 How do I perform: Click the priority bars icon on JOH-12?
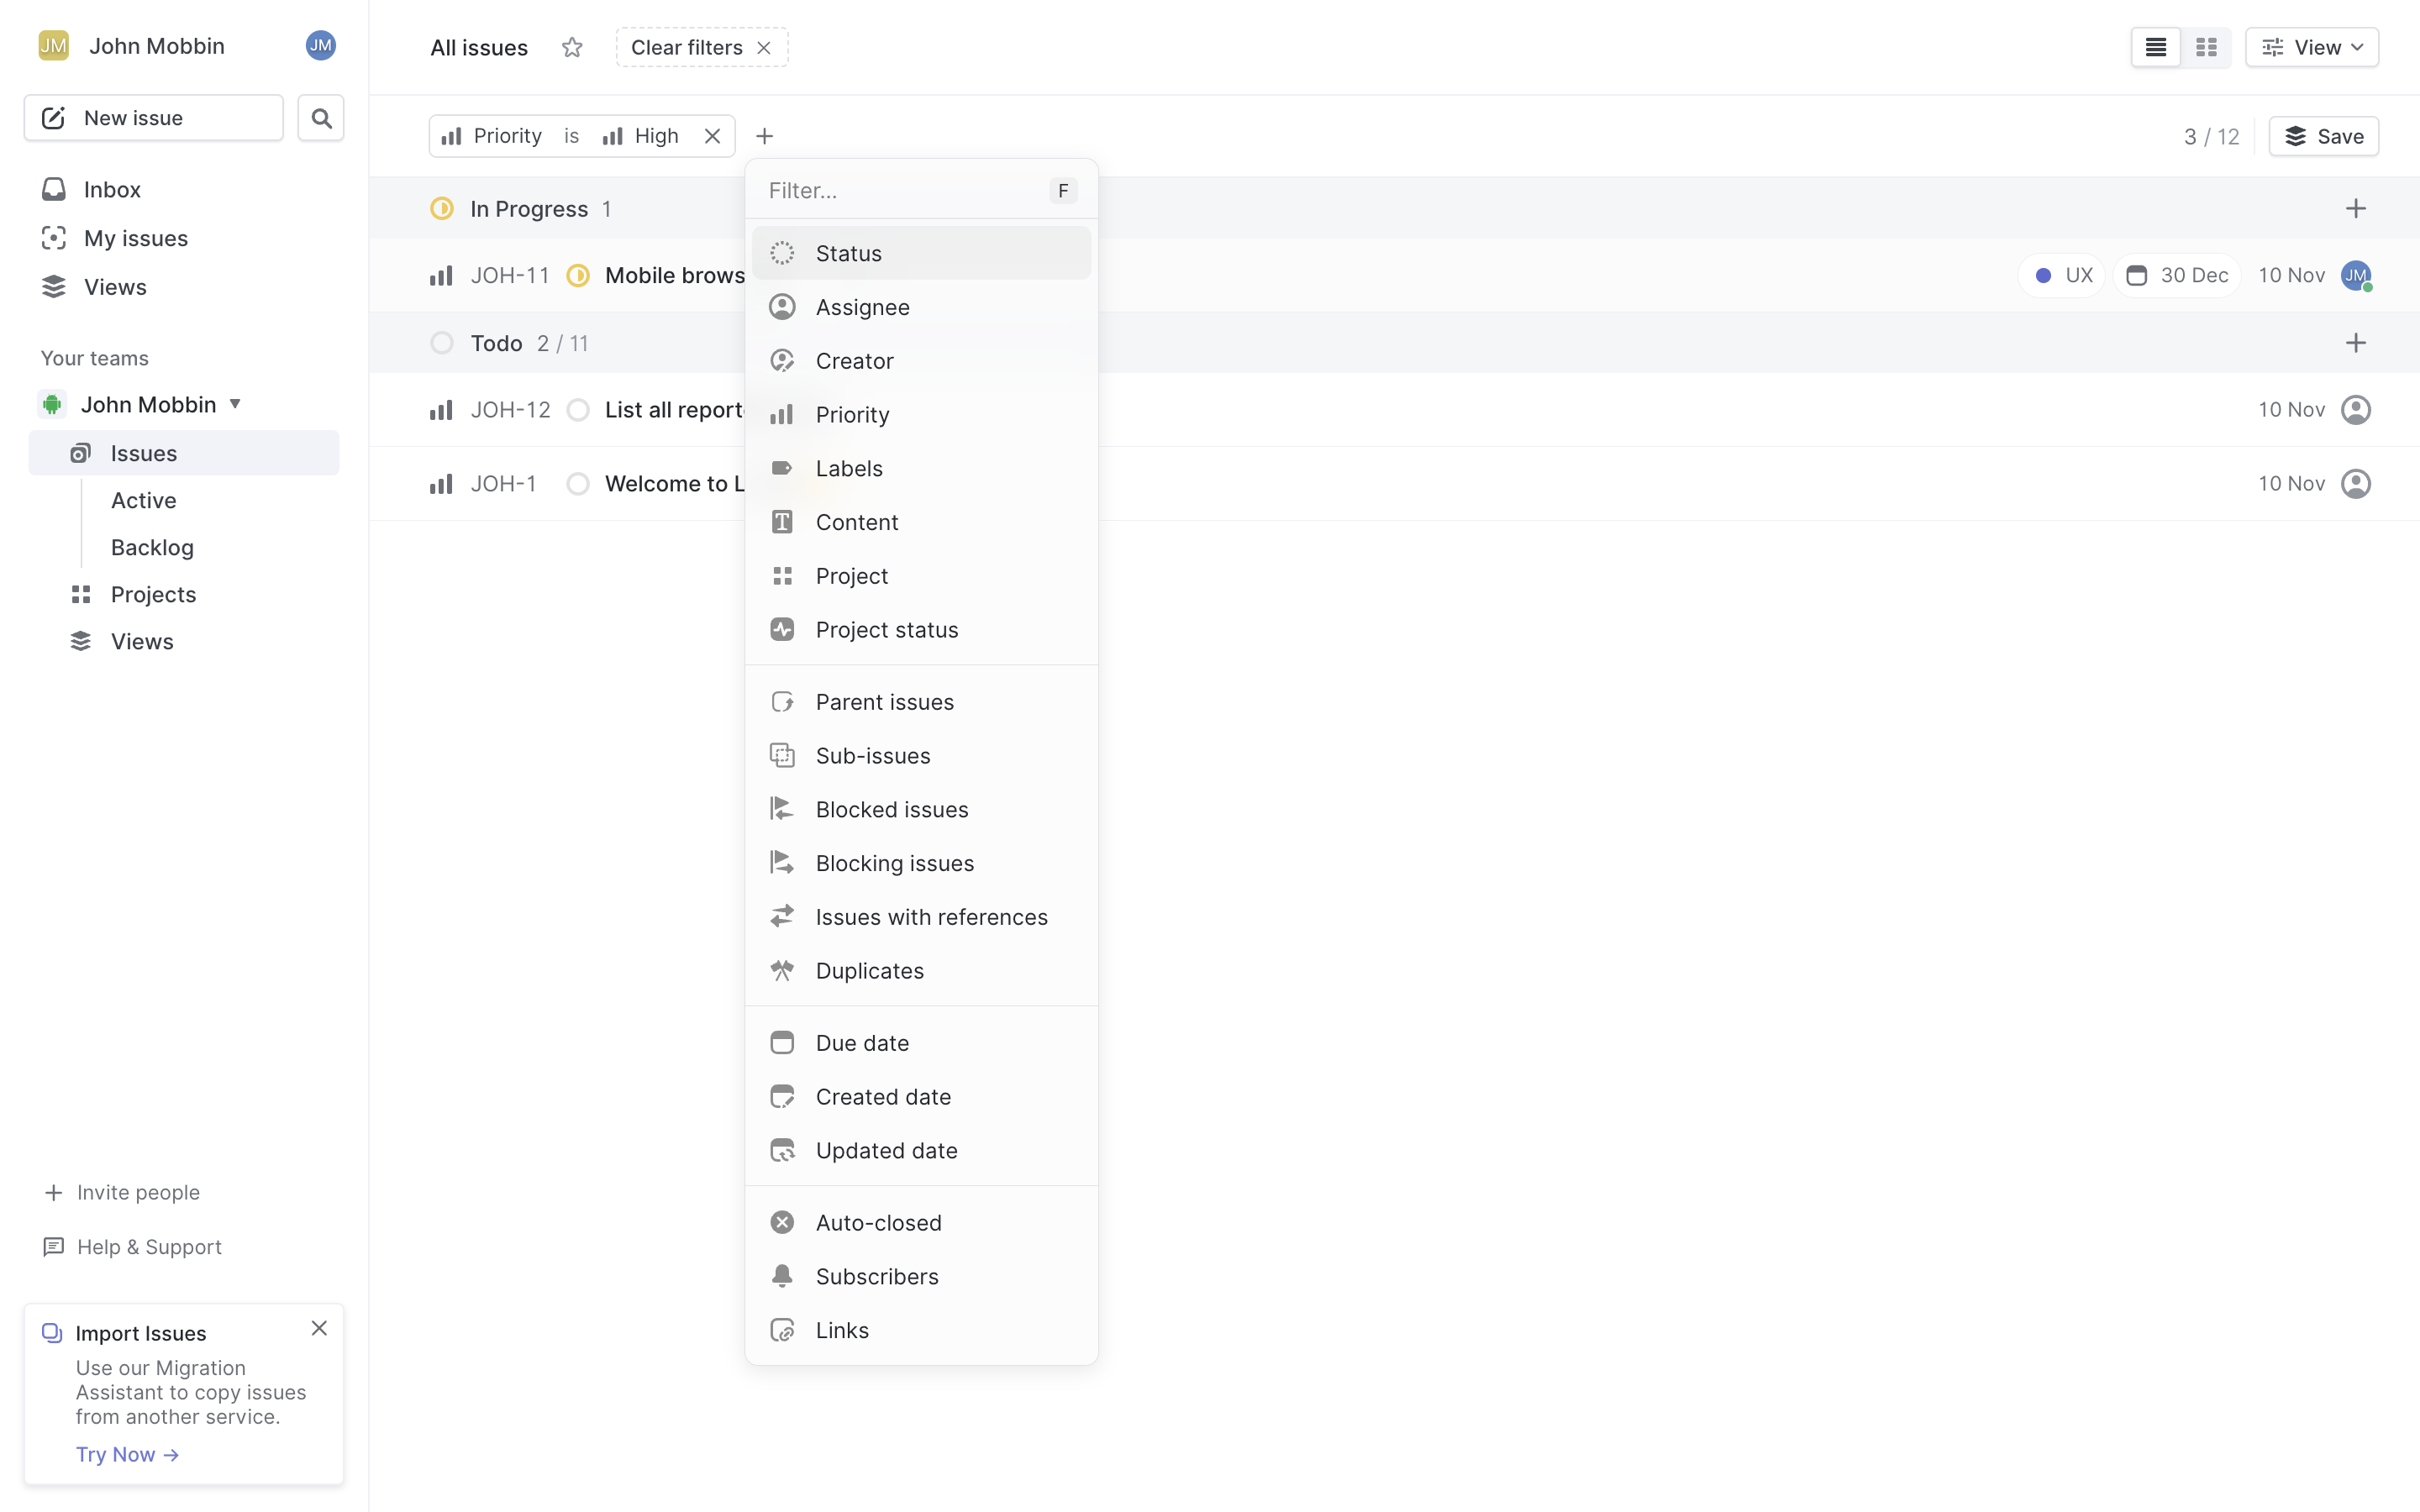[x=441, y=410]
